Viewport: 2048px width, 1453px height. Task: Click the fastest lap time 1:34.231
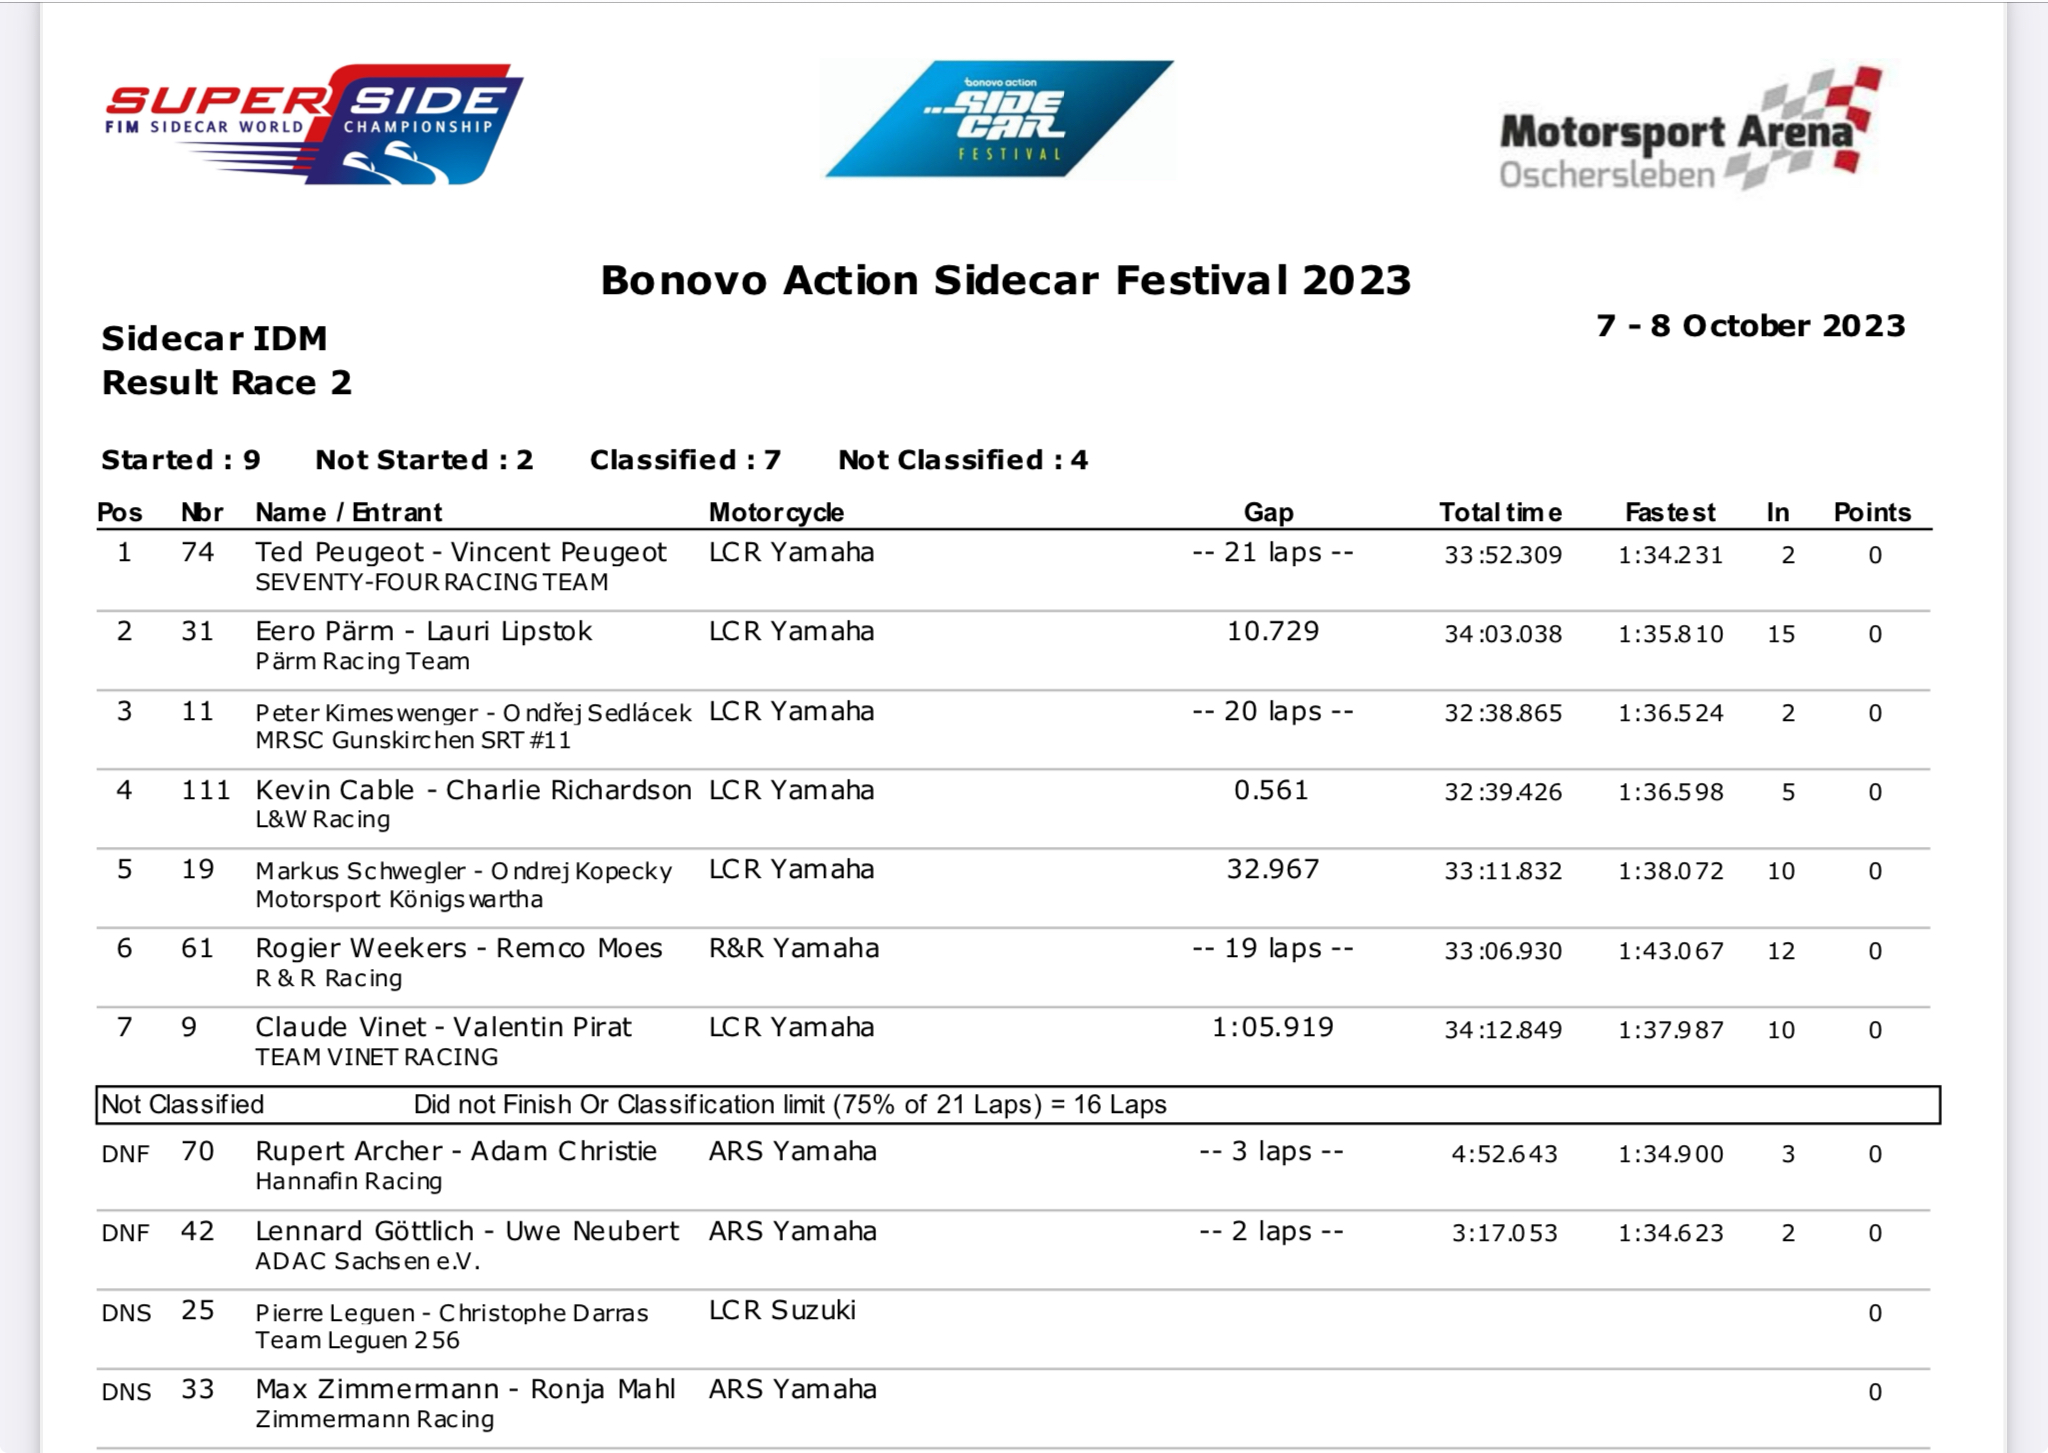coord(1670,555)
